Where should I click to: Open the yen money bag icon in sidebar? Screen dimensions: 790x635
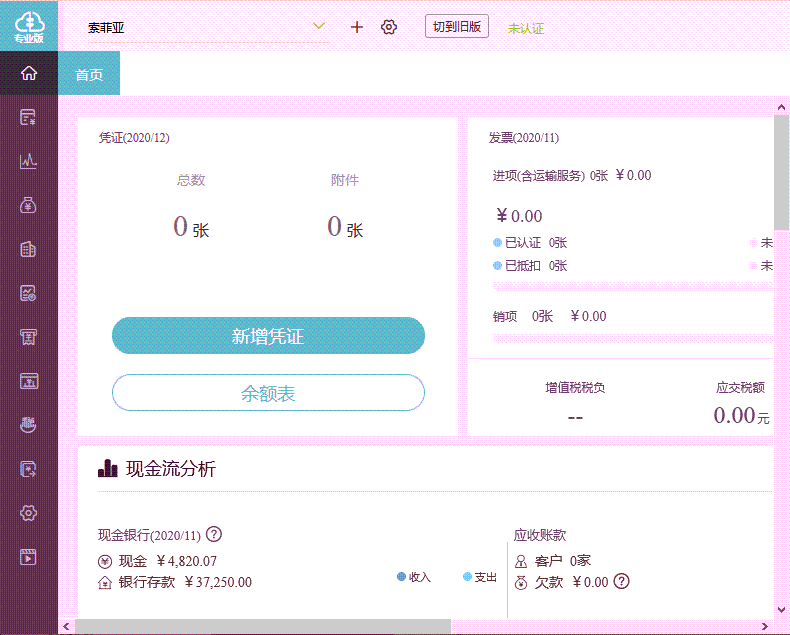tap(28, 205)
